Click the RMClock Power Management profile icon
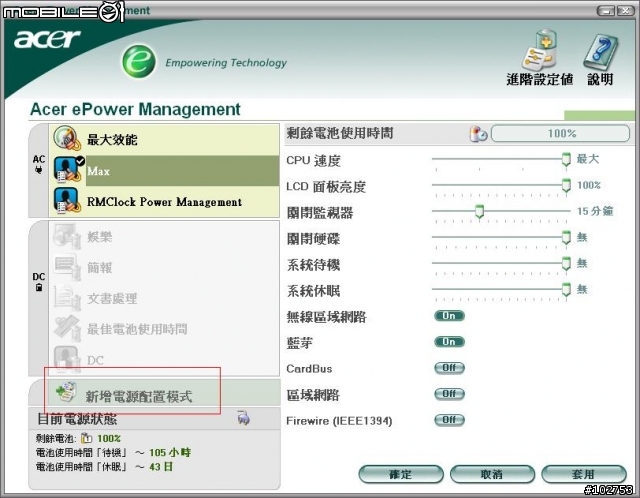Viewport: 640px width, 498px height. (66, 200)
